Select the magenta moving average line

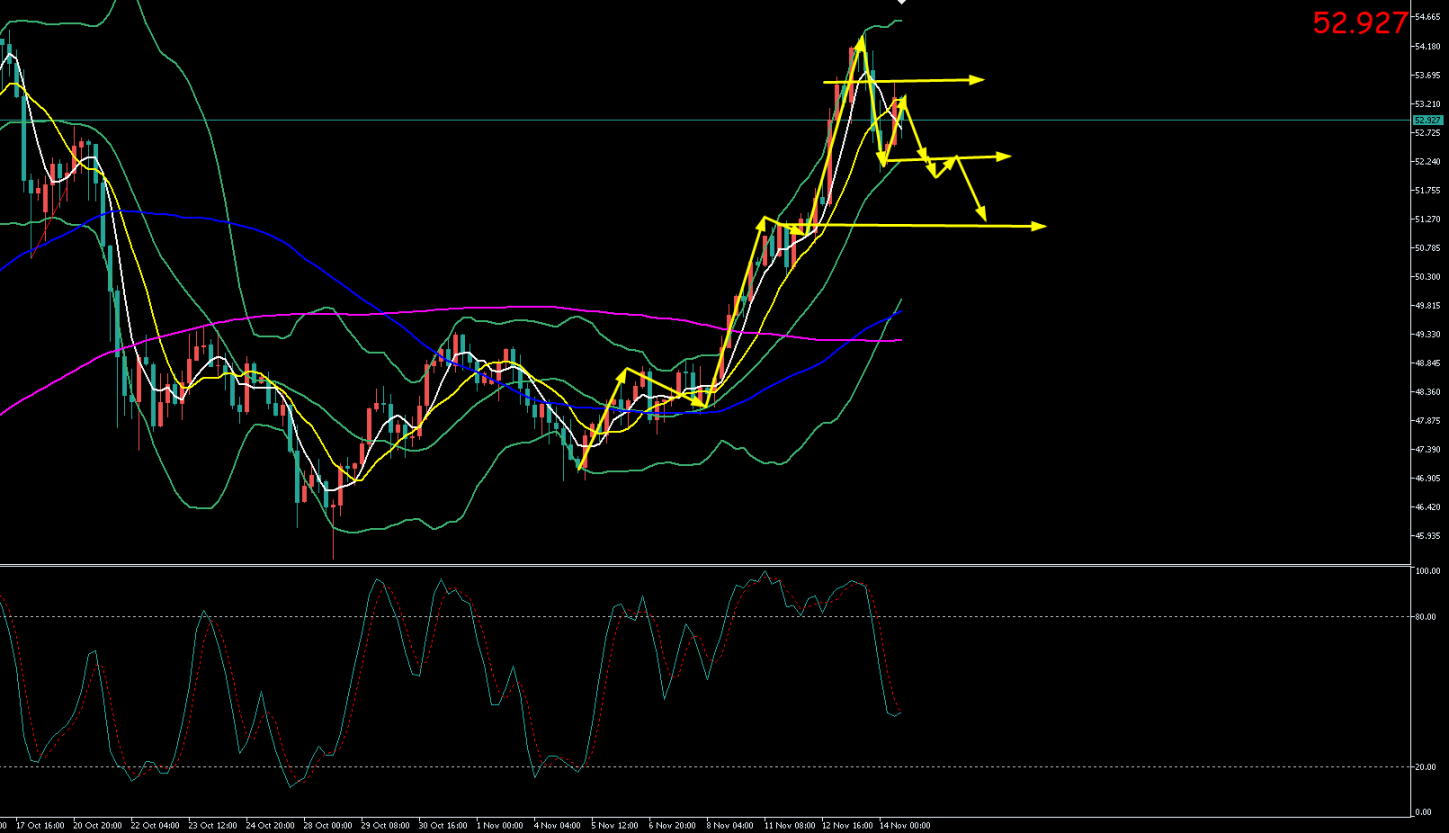[x=500, y=308]
